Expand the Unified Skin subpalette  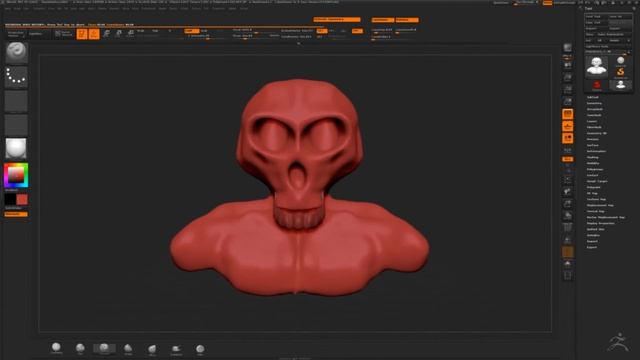596,229
